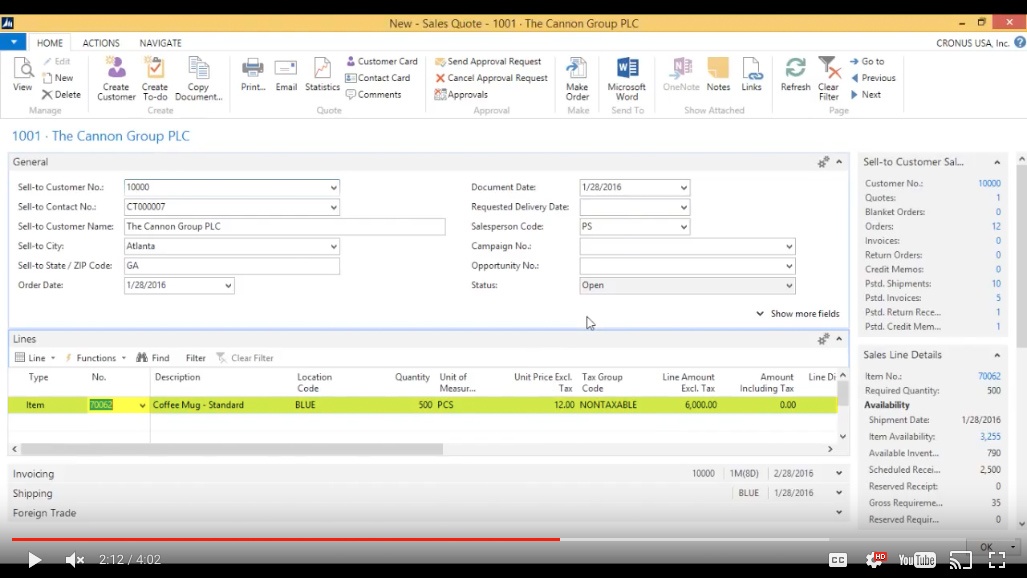This screenshot has height=578, width=1027.
Task: Send the quote to Microsoft Word
Action: (x=627, y=79)
